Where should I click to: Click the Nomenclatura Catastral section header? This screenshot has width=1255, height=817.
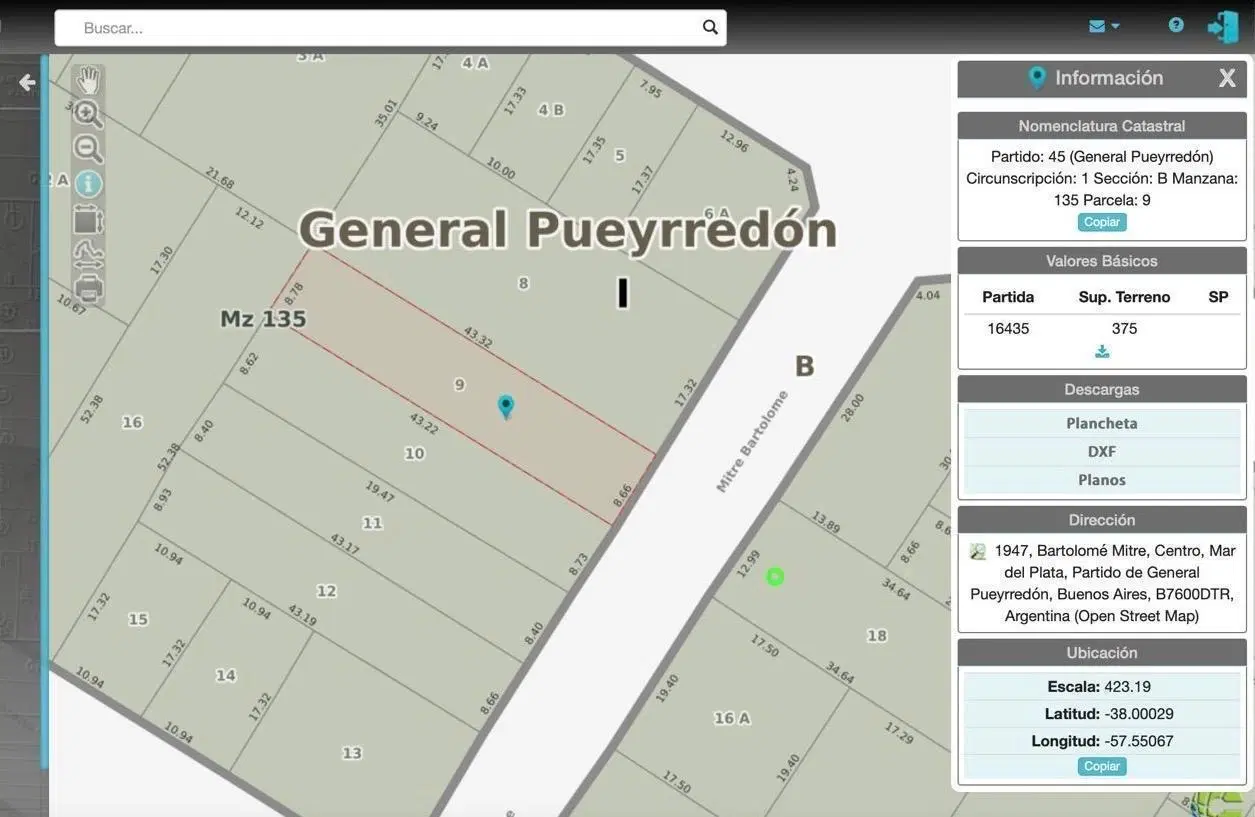tap(1102, 126)
